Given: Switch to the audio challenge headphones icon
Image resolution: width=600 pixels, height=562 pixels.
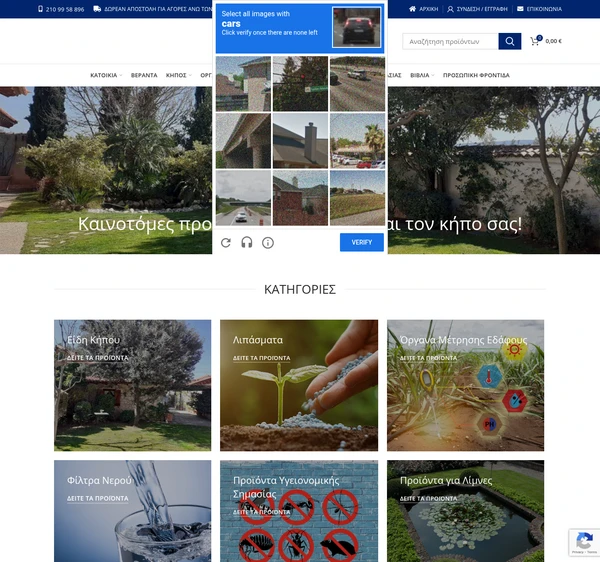Looking at the screenshot, I should click(247, 243).
